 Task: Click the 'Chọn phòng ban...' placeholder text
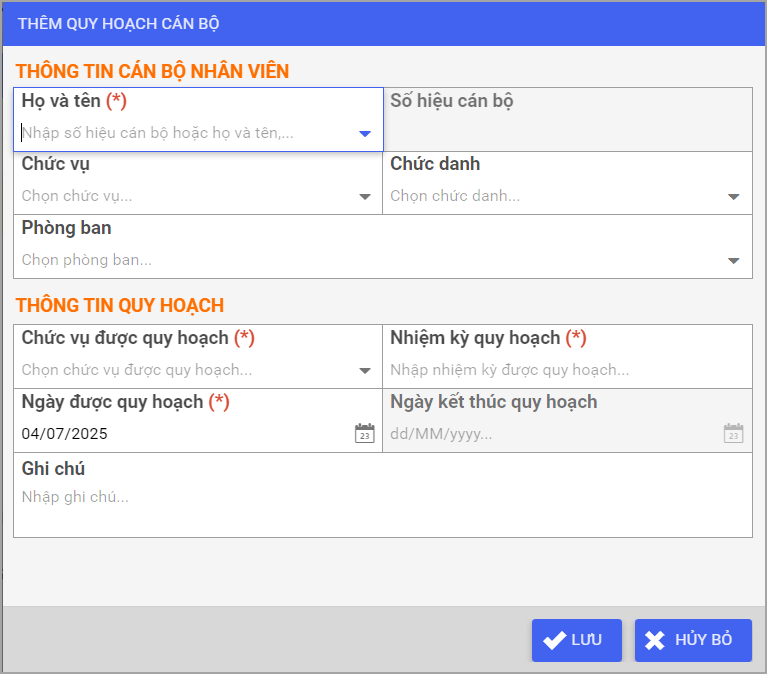(87, 260)
